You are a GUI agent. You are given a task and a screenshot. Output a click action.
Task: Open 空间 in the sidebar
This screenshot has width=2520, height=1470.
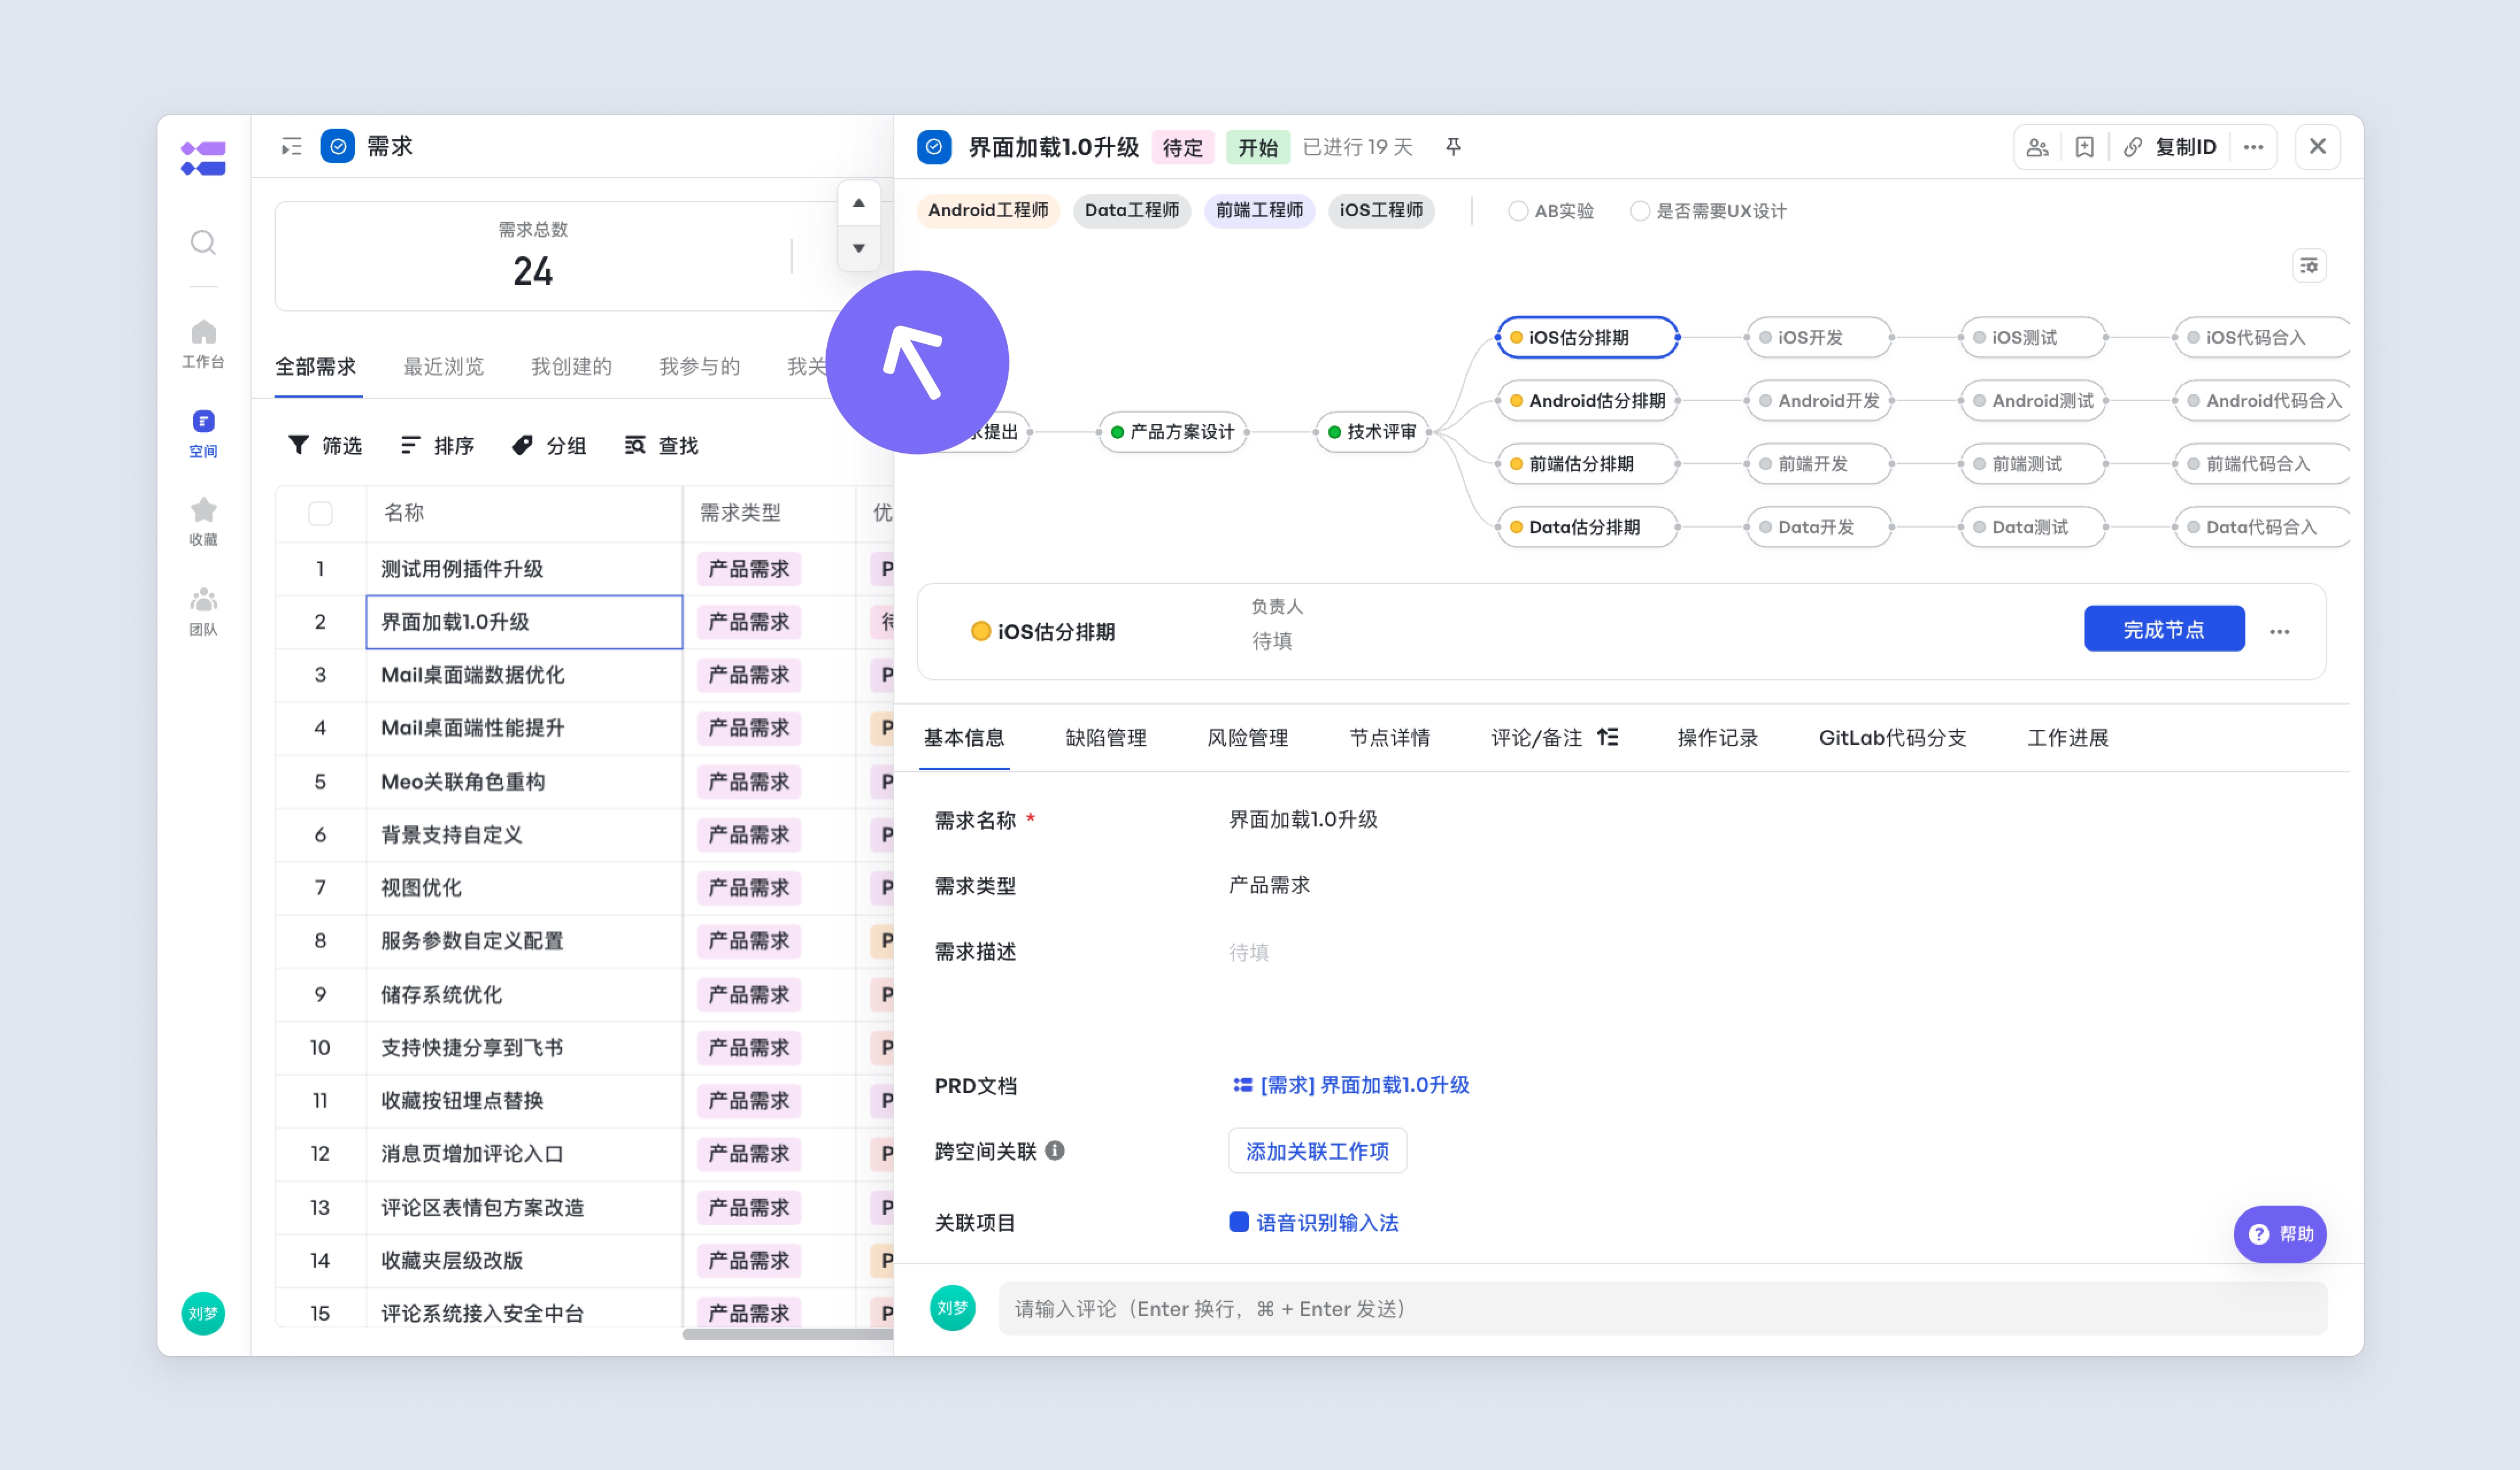click(203, 433)
